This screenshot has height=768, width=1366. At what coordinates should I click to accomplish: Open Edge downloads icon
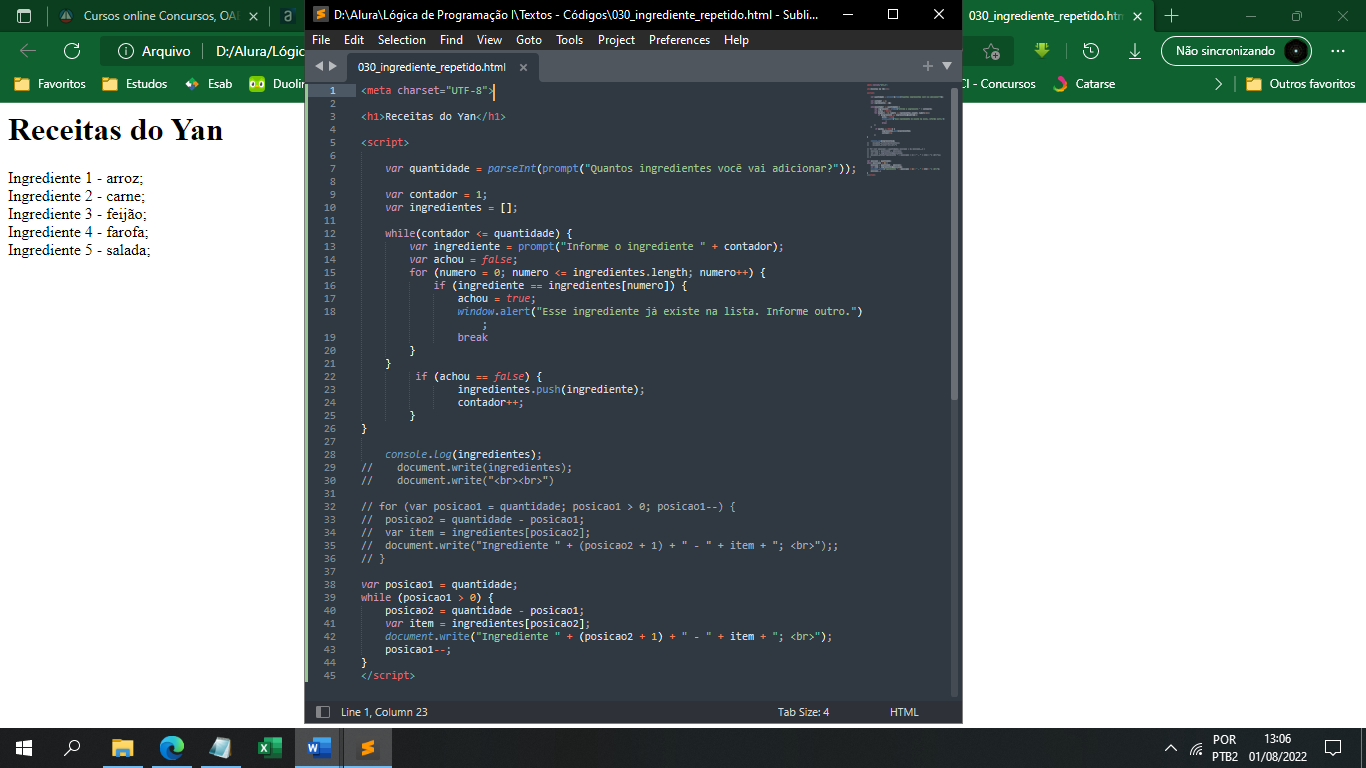[1135, 51]
